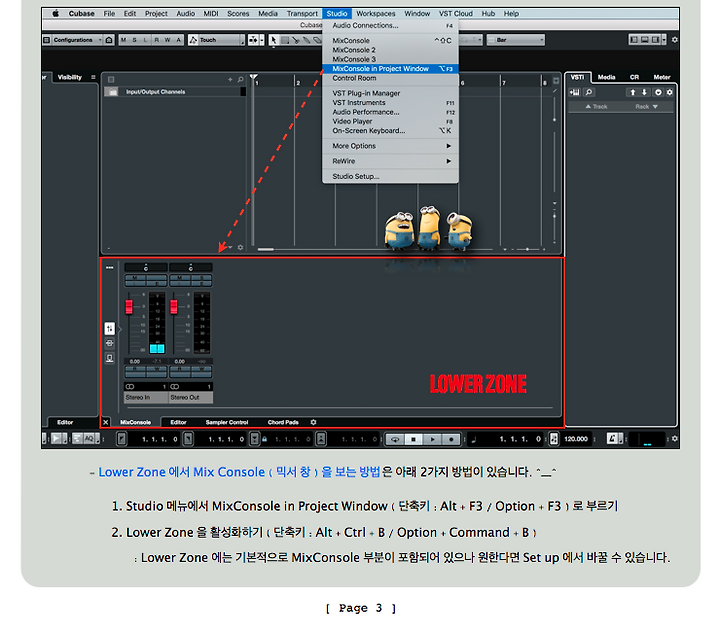Open VSTi panel settings gear
The height and width of the screenshot is (631, 720).
[x=669, y=92]
